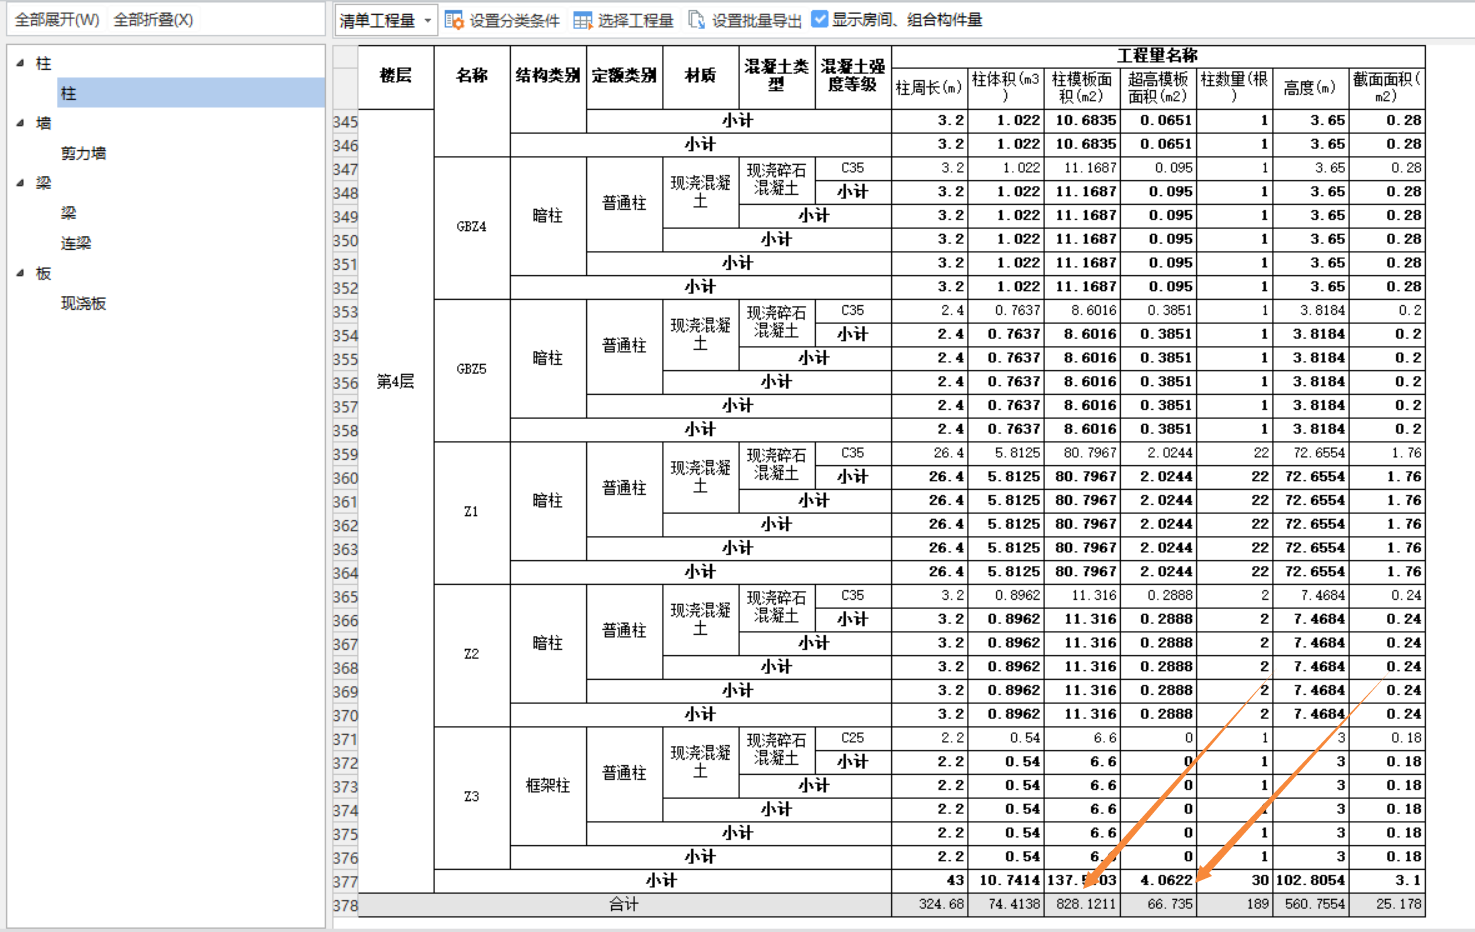Click the GBZ4 name cell
The height and width of the screenshot is (932, 1475).
point(472,227)
